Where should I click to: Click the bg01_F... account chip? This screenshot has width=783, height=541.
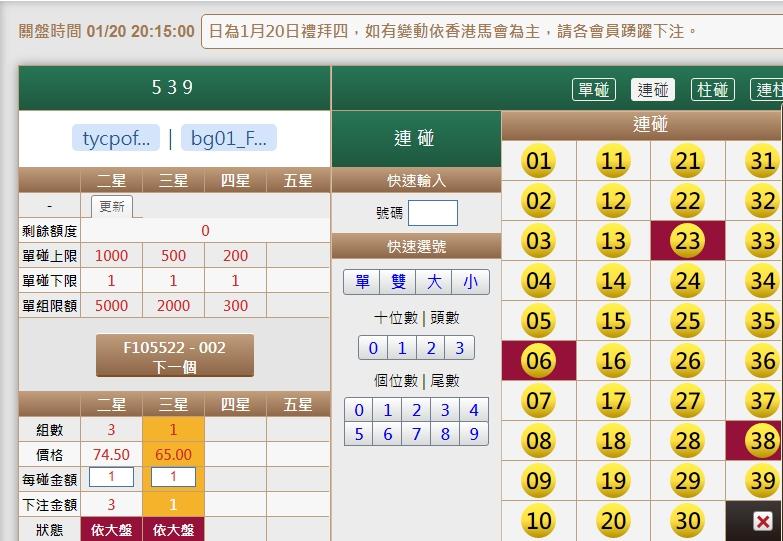229,138
